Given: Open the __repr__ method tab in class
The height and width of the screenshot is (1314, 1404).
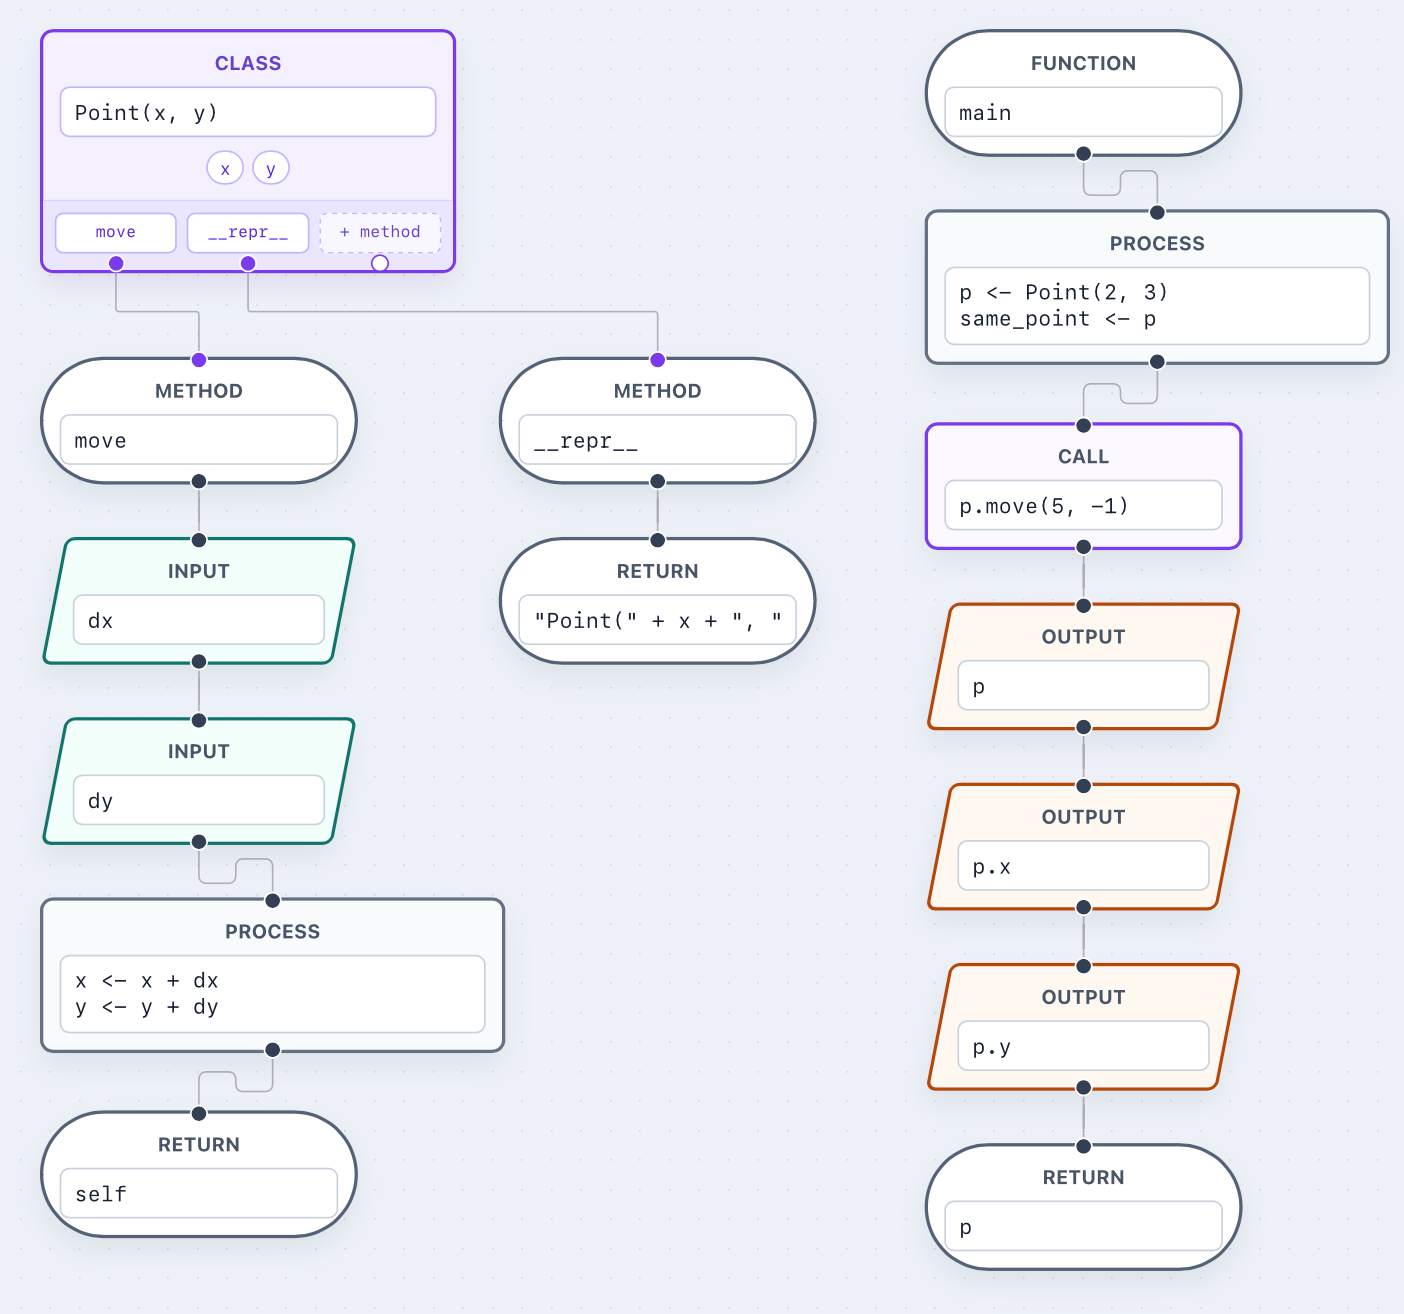Looking at the screenshot, I should 248,232.
